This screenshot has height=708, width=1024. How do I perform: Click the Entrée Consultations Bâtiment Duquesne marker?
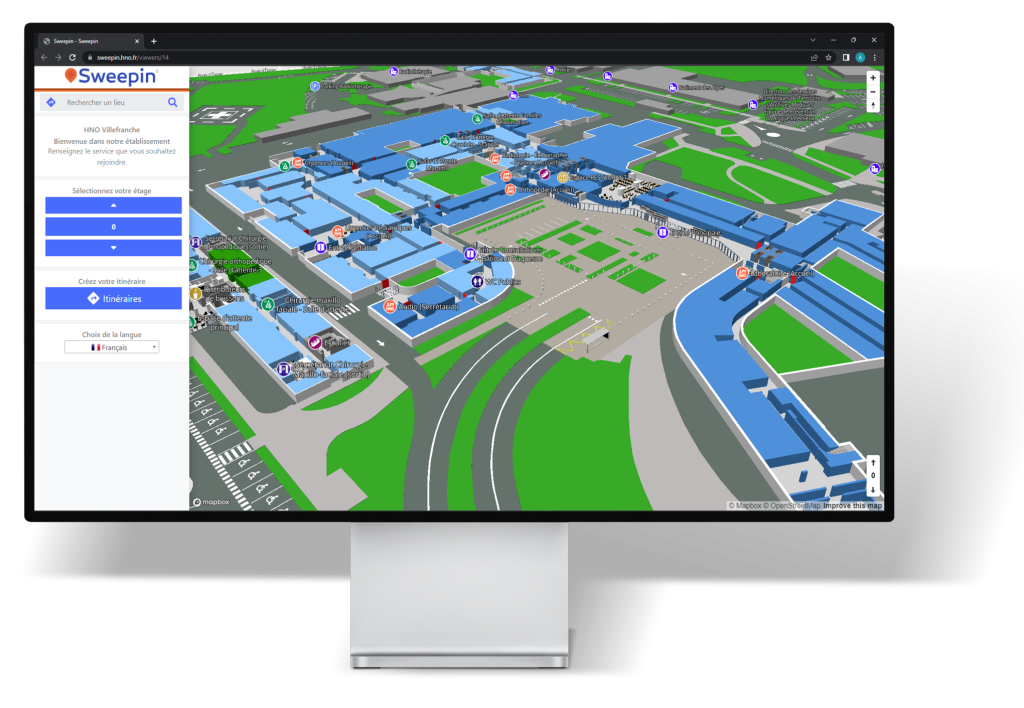pos(470,253)
